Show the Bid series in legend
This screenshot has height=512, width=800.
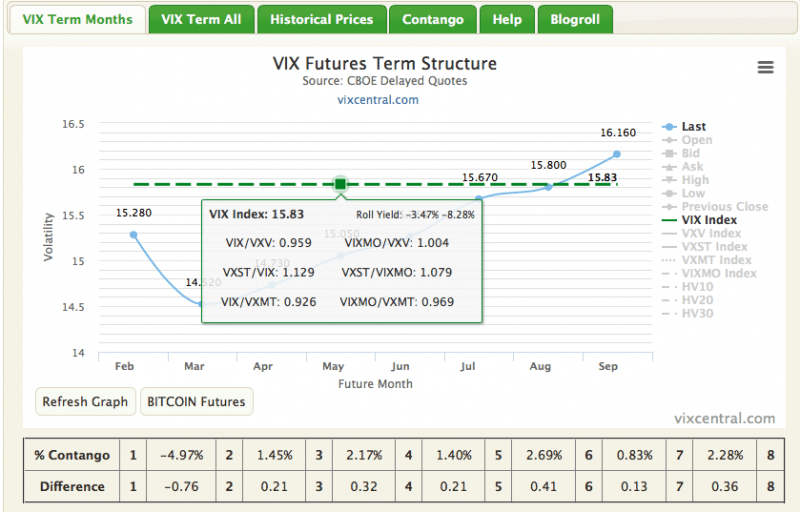(691, 154)
